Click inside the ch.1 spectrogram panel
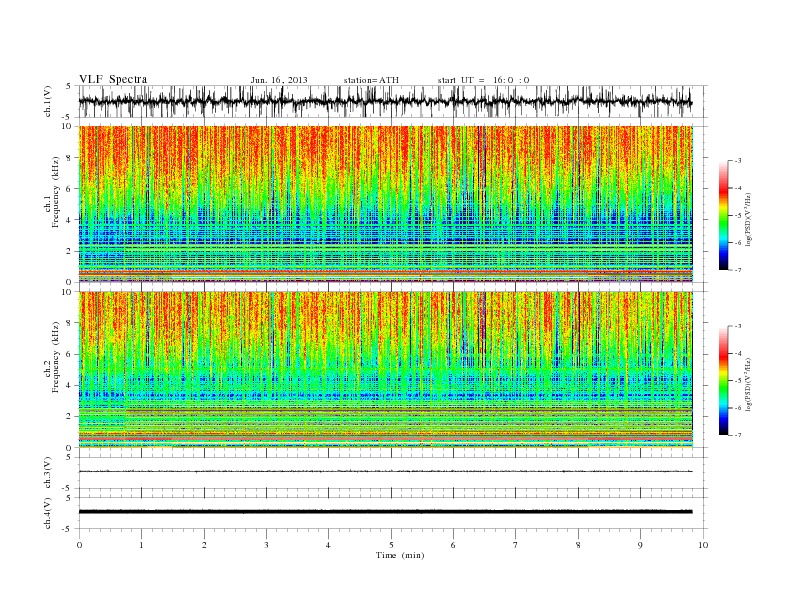 (385, 204)
